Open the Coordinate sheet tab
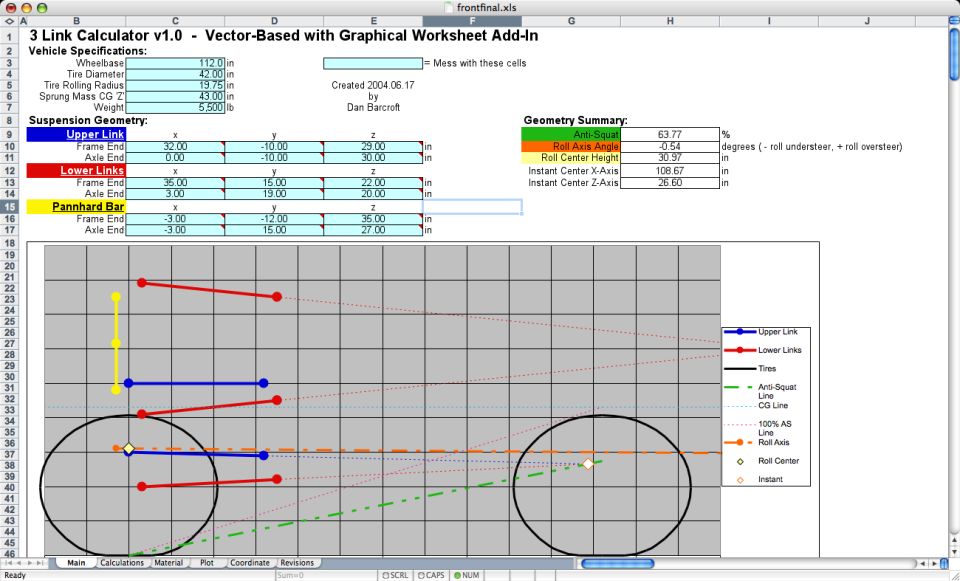The width and height of the screenshot is (960, 581). [x=250, y=563]
